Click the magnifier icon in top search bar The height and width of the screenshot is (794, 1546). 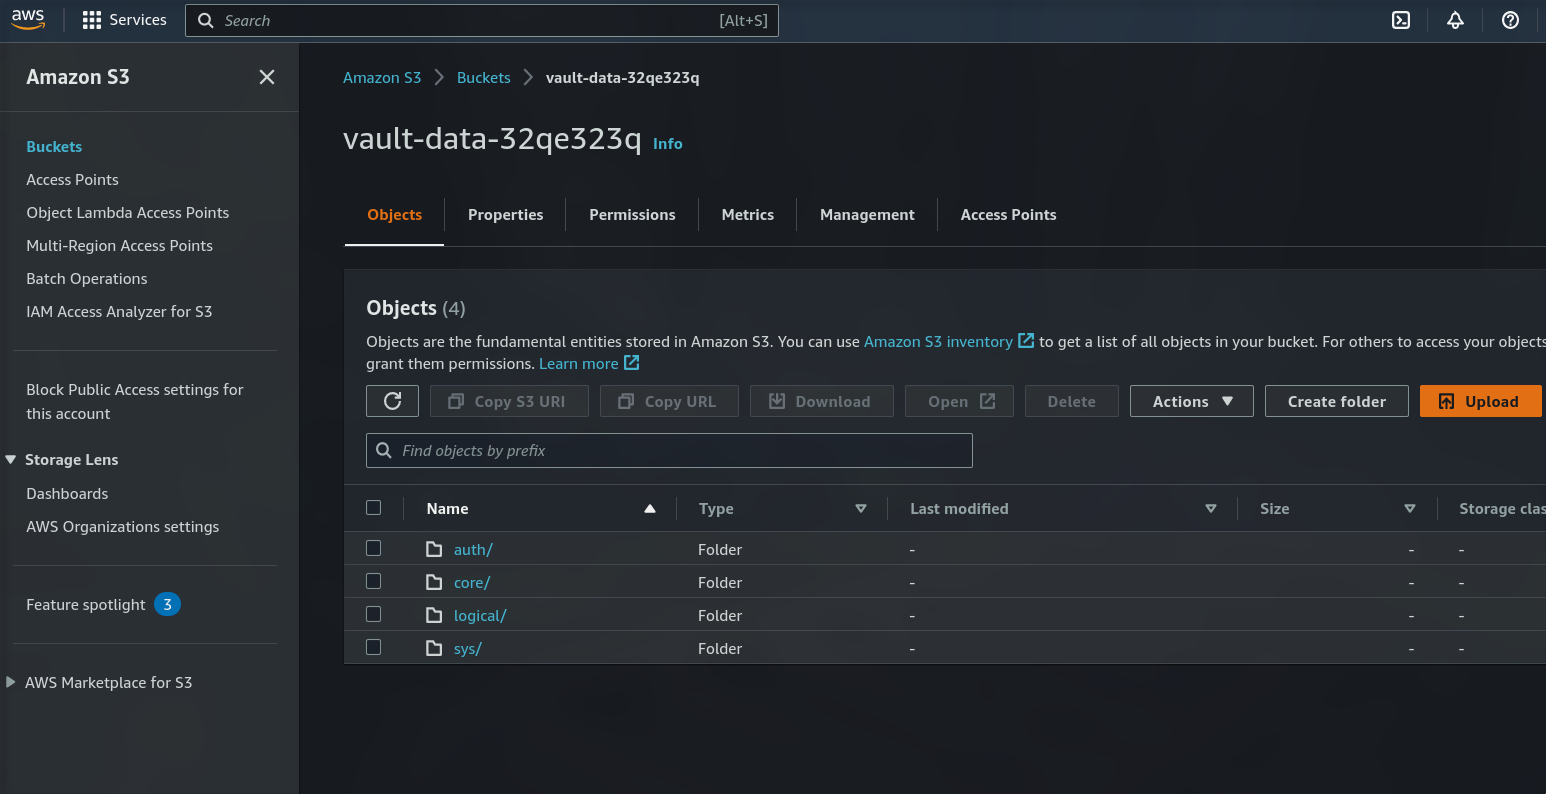[205, 20]
